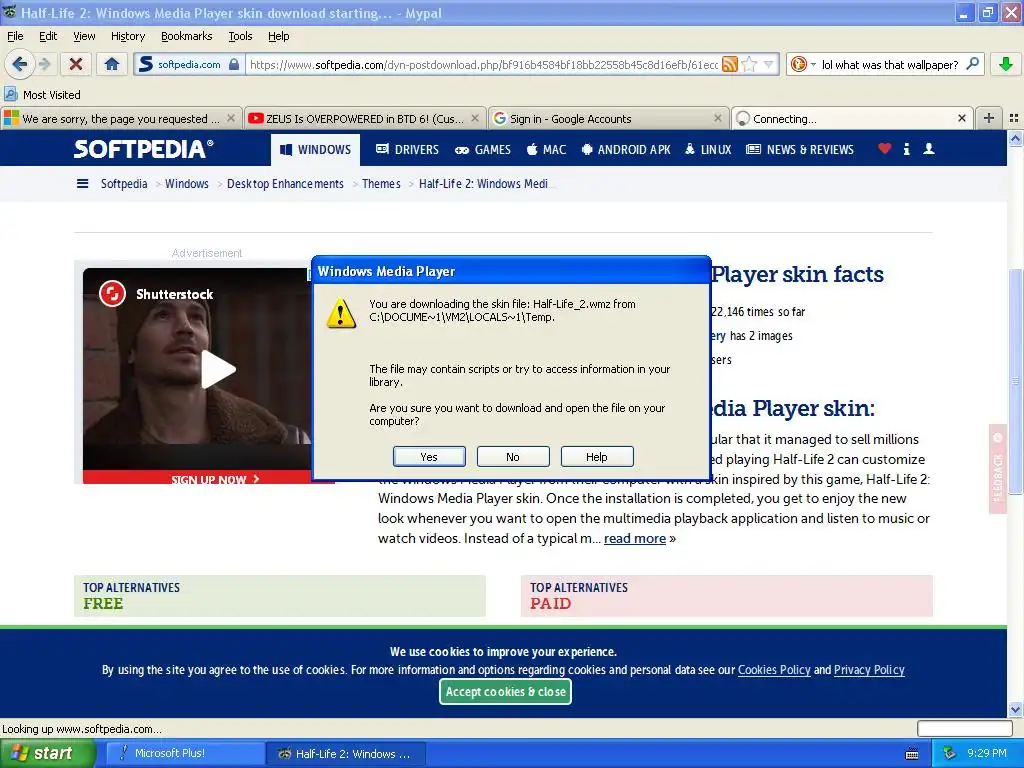This screenshot has height=768, width=1024.
Task: Stop loading with the red X button
Action: (x=76, y=64)
